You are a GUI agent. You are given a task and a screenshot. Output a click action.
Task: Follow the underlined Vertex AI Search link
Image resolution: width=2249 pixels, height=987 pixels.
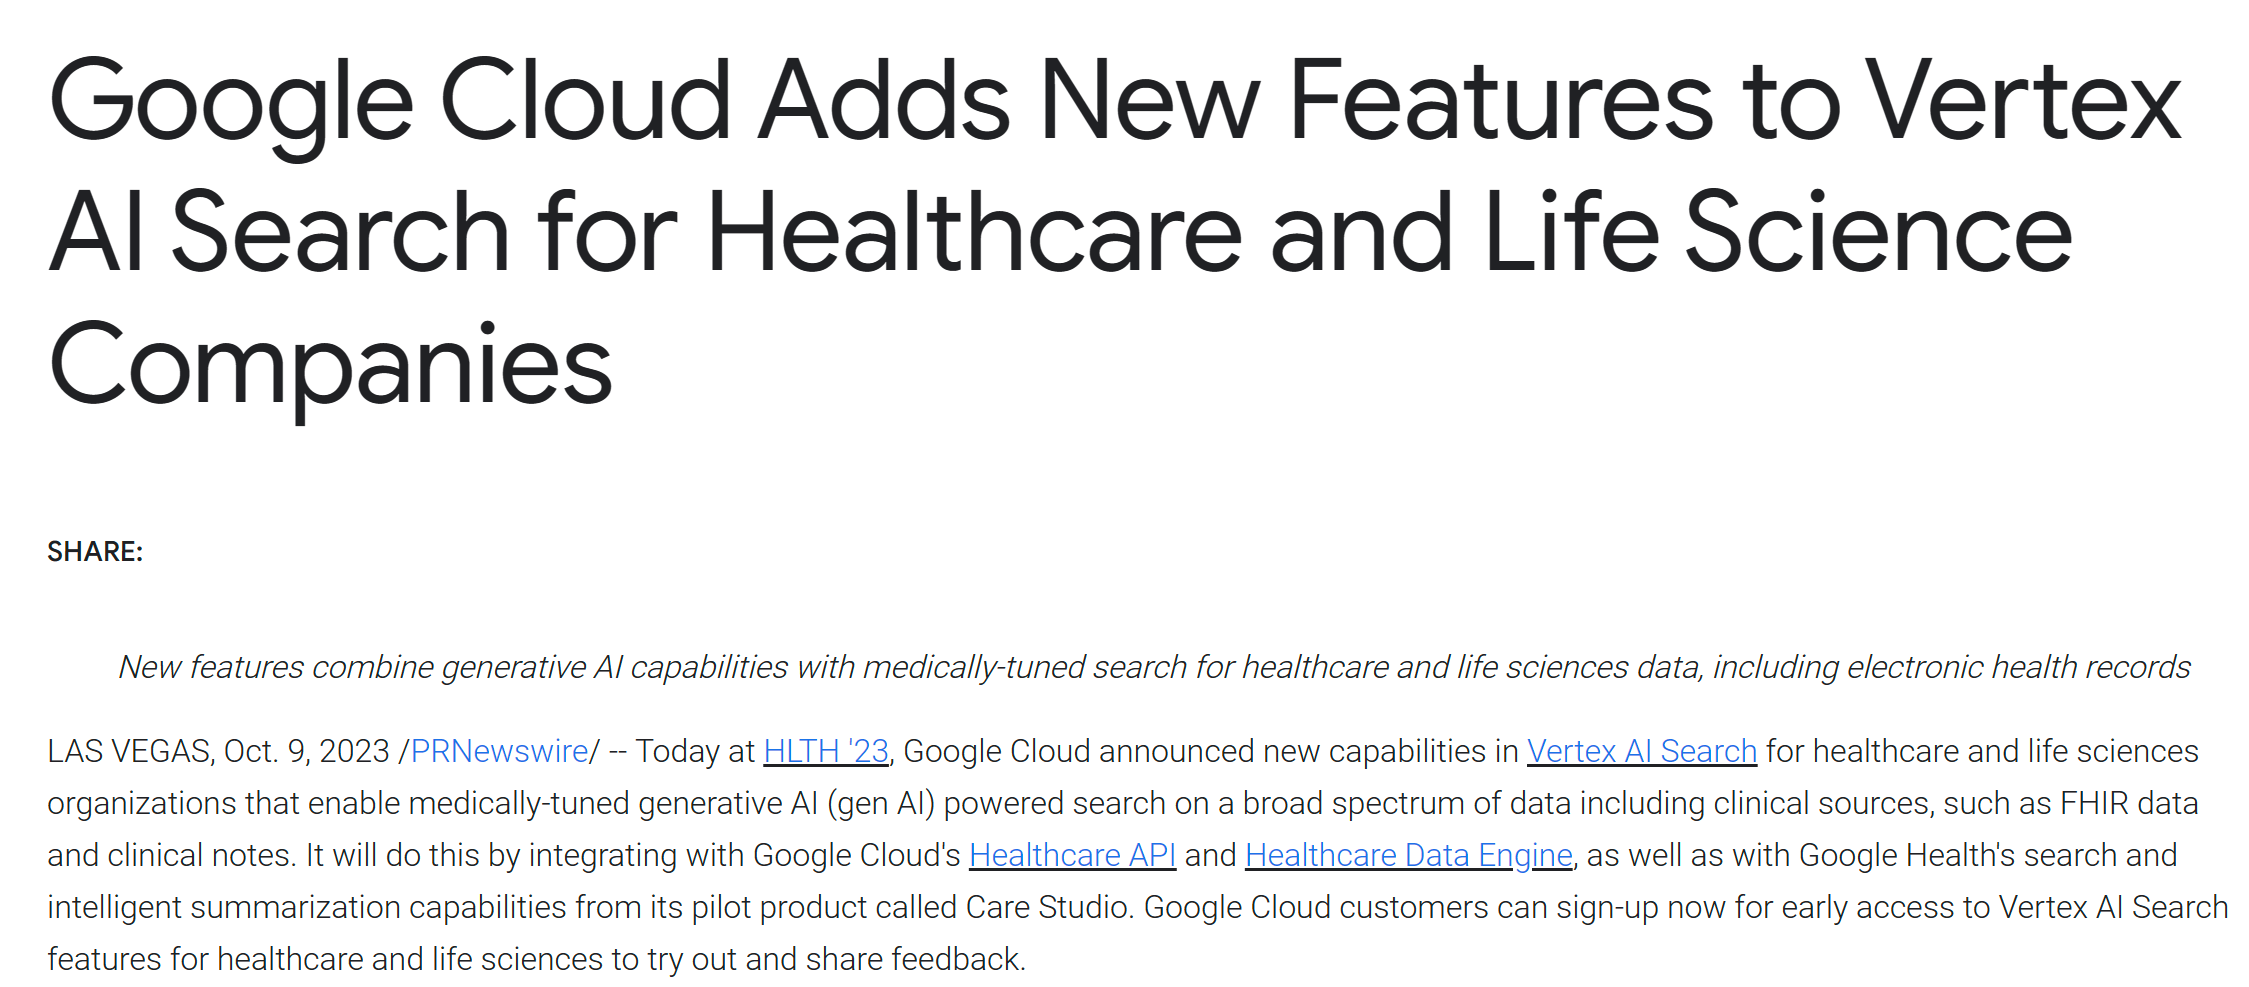coord(1642,751)
